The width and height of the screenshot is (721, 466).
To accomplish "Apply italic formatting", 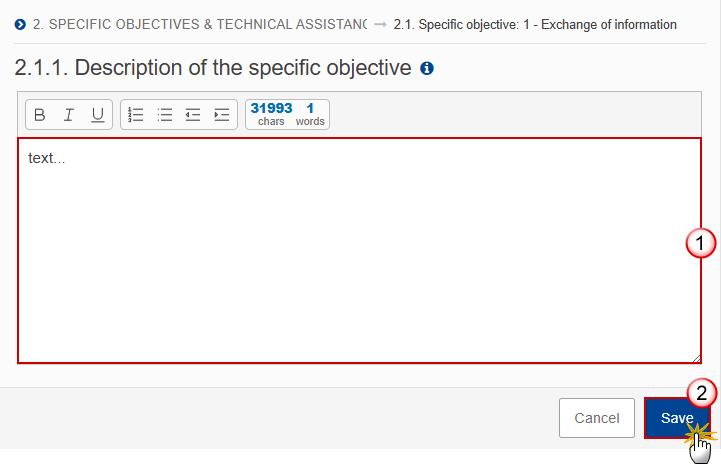I will 69,115.
